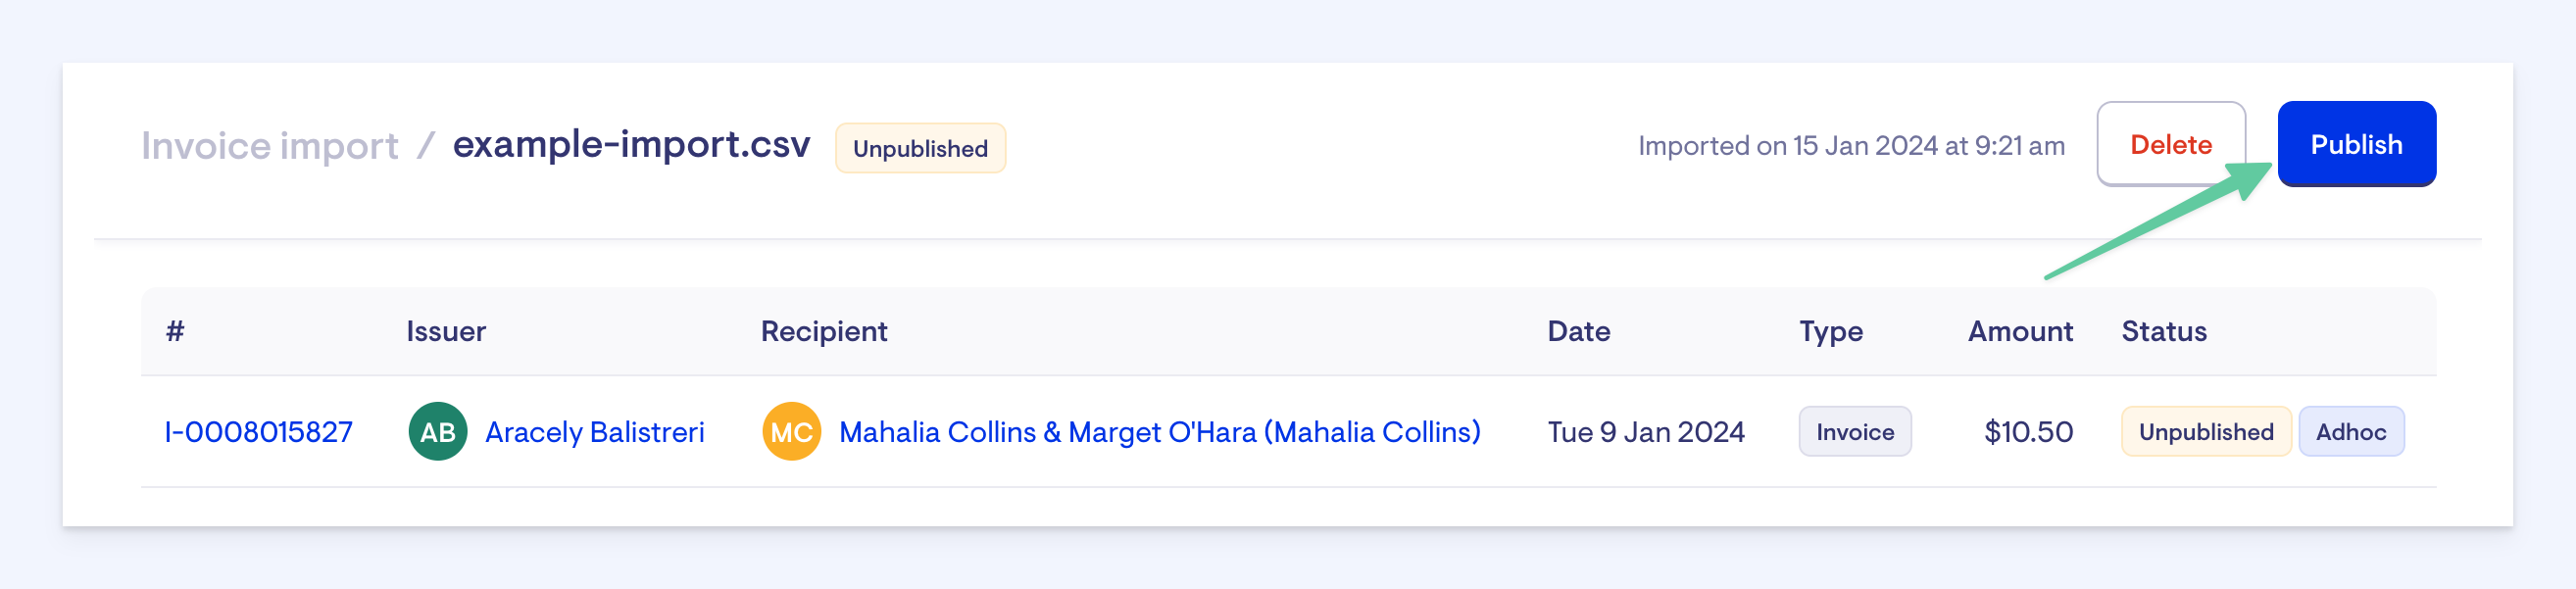Open invoice I-0008015827
Image resolution: width=2576 pixels, height=589 pixels.
(x=258, y=432)
